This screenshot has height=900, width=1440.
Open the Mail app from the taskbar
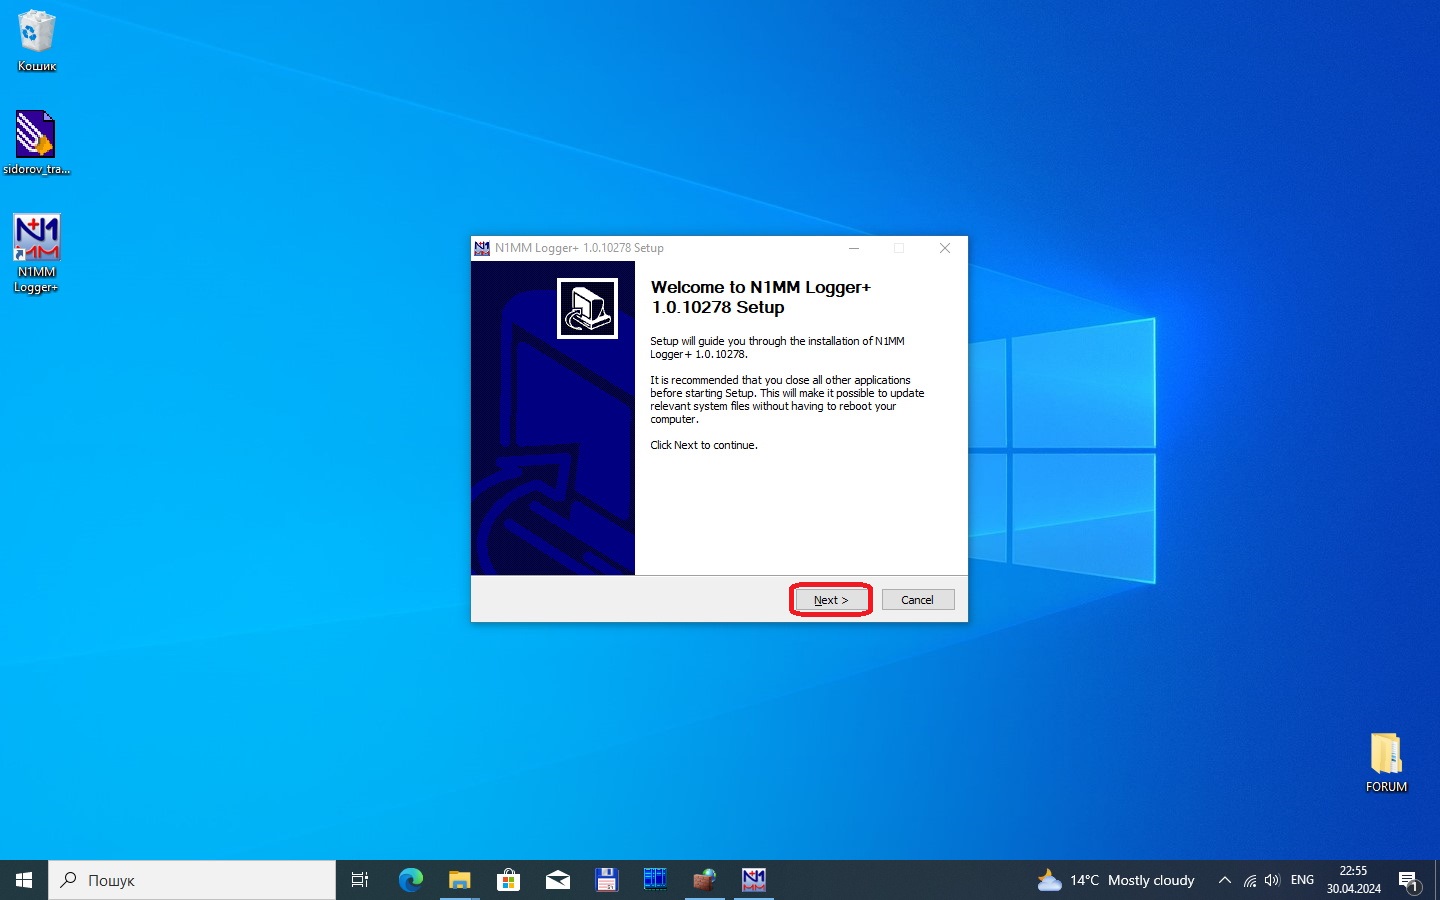point(557,880)
